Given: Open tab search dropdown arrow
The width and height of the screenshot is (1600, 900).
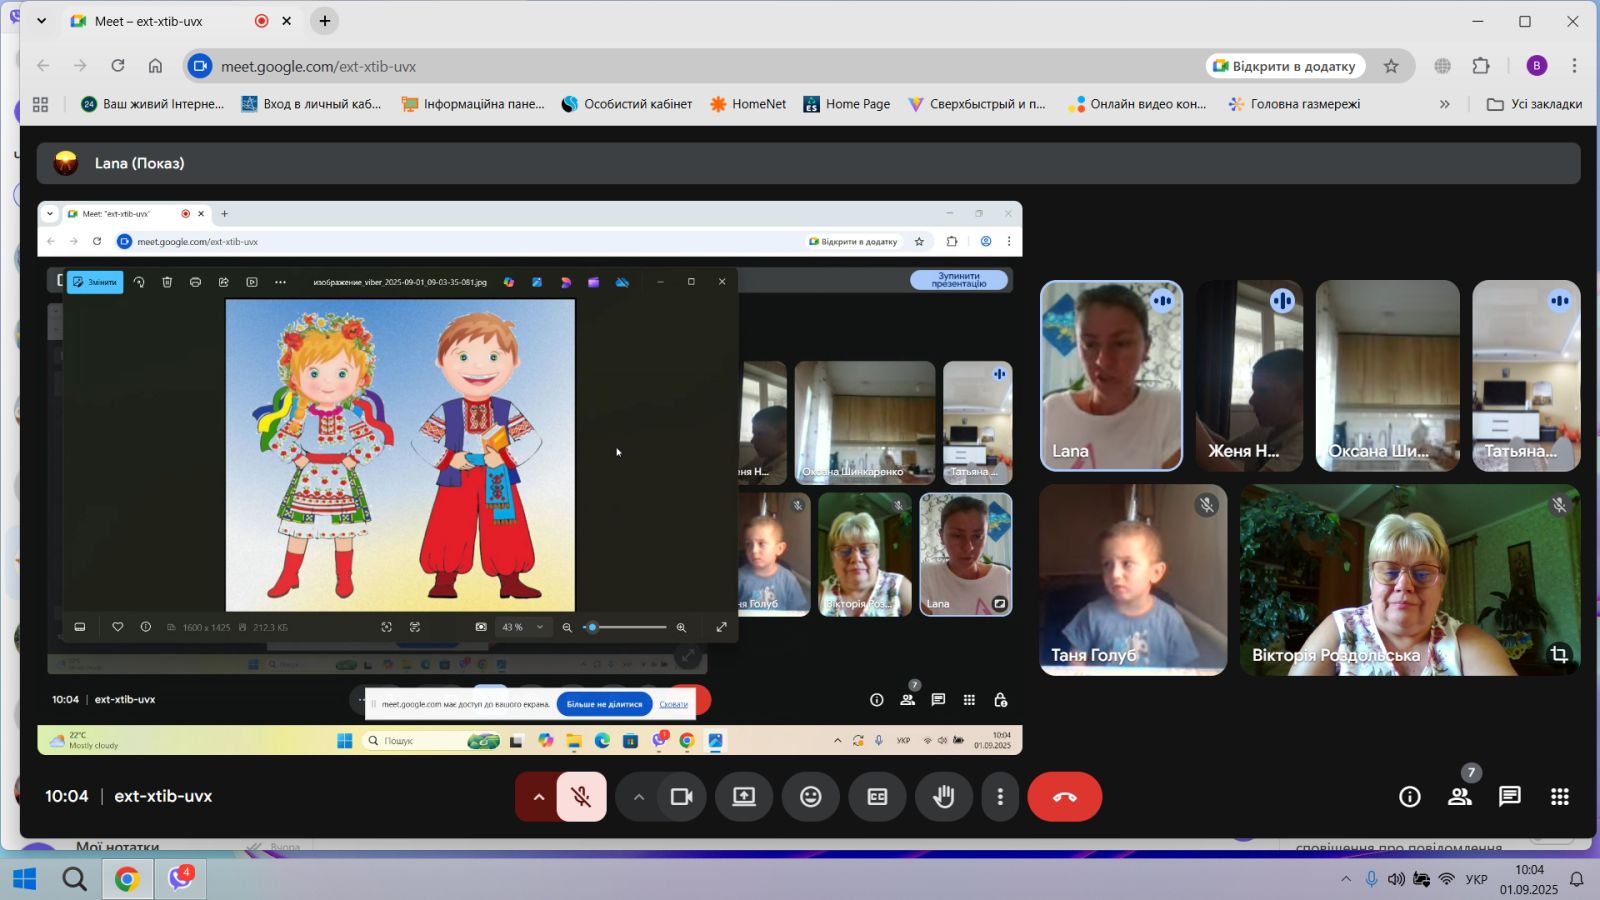Looking at the screenshot, I should pos(41,21).
